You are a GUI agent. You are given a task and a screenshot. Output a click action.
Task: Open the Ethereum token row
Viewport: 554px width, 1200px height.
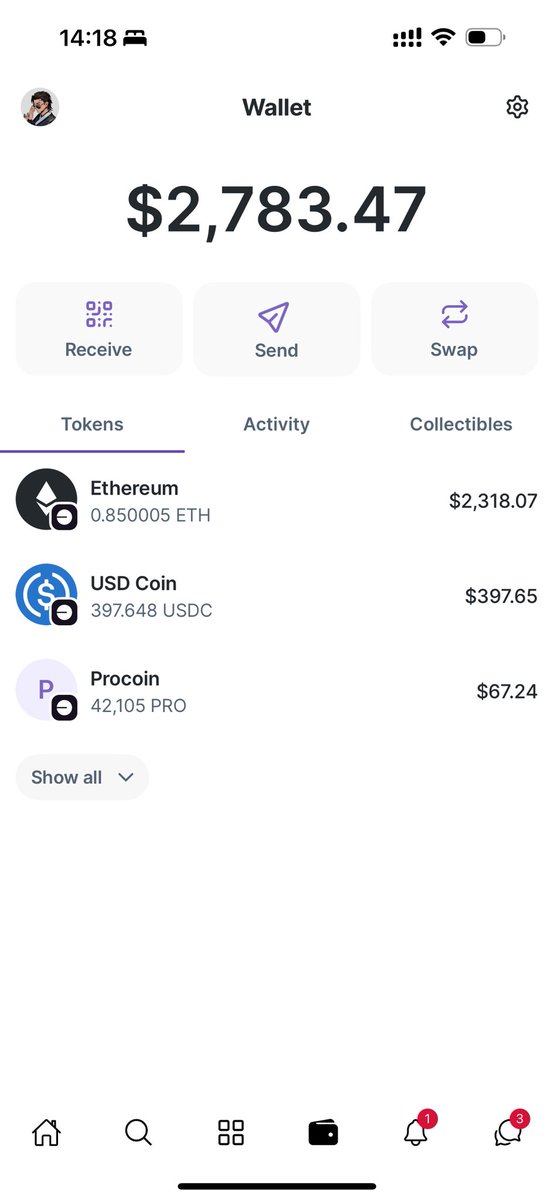click(x=277, y=501)
